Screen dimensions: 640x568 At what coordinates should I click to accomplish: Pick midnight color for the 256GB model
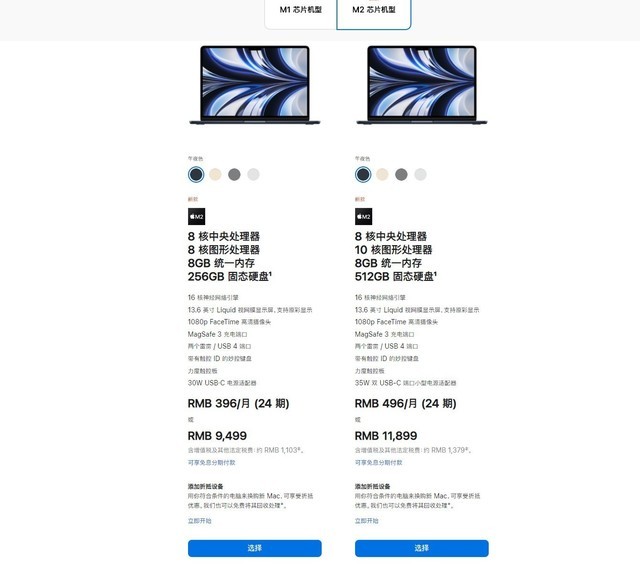[196, 175]
